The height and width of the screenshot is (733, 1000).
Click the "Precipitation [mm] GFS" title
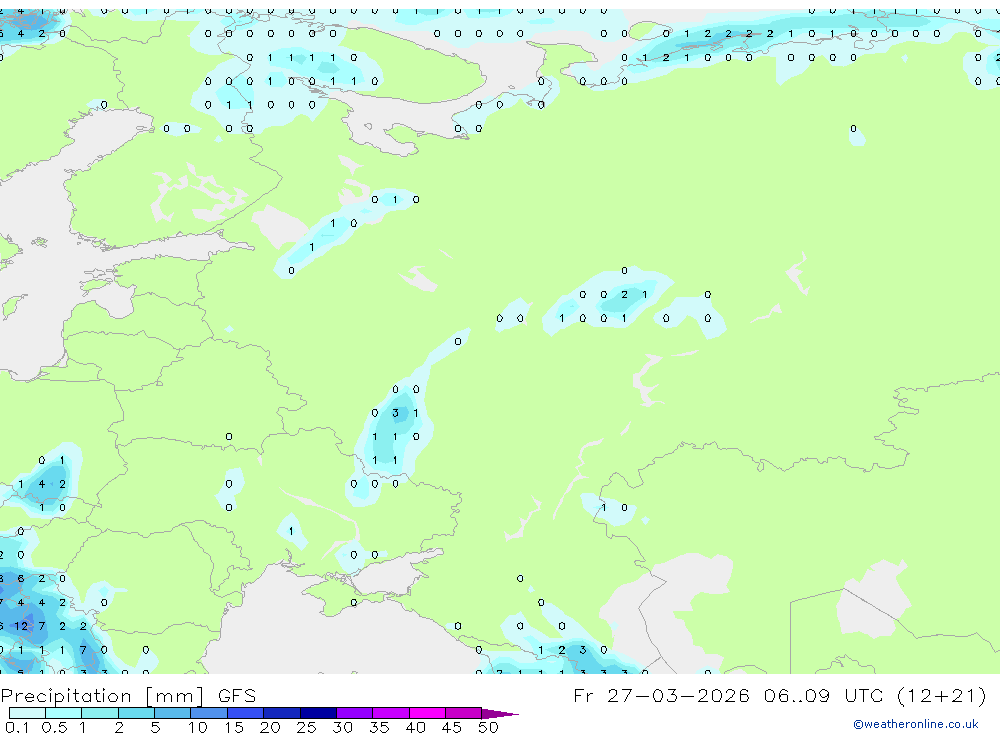click(x=128, y=696)
